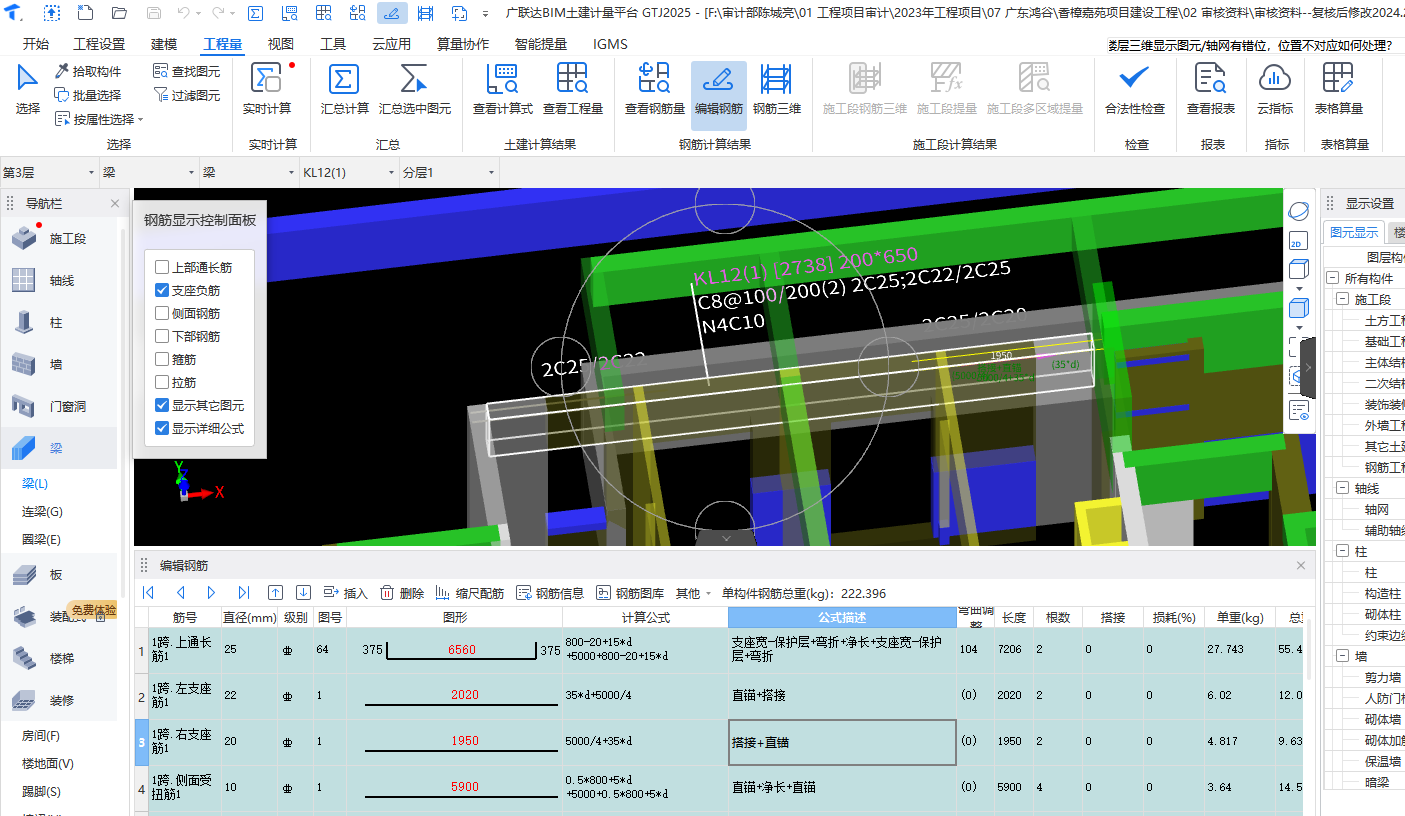
Task: Open the 分层1 layer dropdown
Action: (x=448, y=173)
